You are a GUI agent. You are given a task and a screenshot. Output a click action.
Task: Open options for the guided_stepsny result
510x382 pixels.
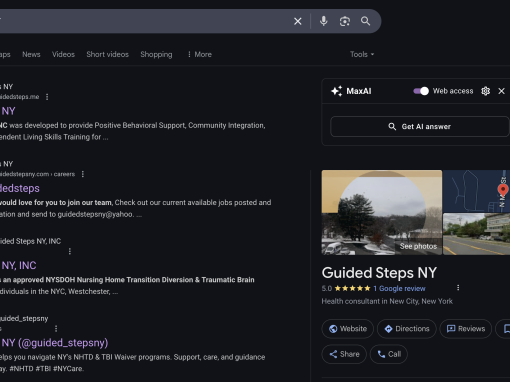pyautogui.click(x=56, y=329)
